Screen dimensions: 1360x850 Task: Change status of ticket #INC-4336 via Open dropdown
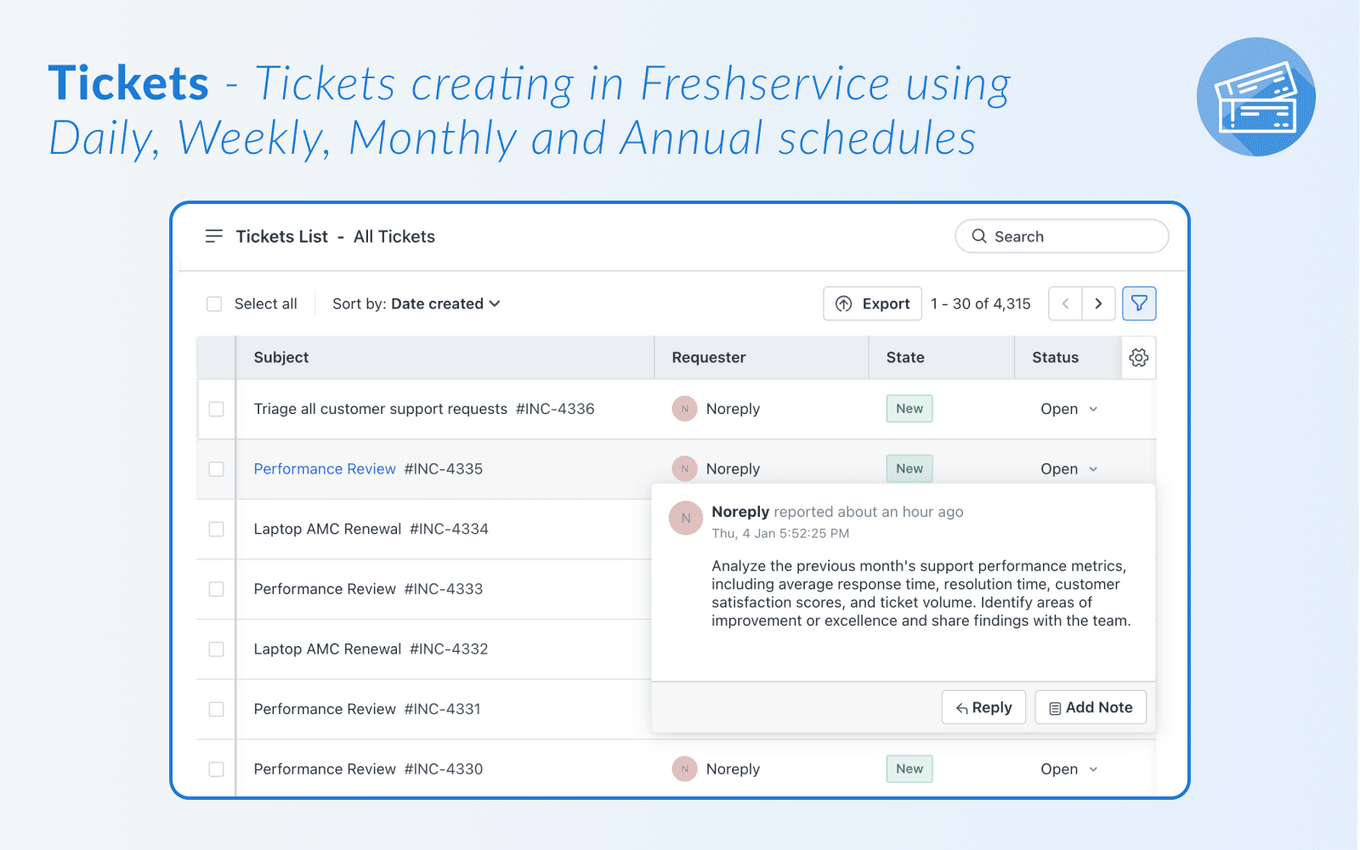tap(1069, 408)
